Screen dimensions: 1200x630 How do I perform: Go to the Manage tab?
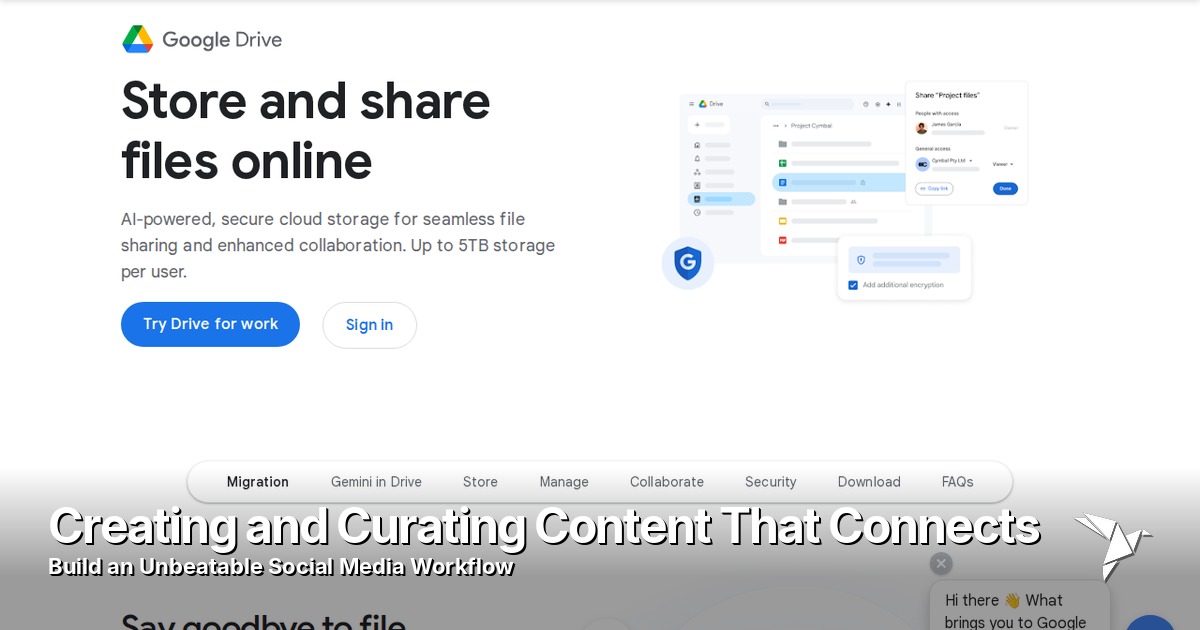(x=564, y=482)
